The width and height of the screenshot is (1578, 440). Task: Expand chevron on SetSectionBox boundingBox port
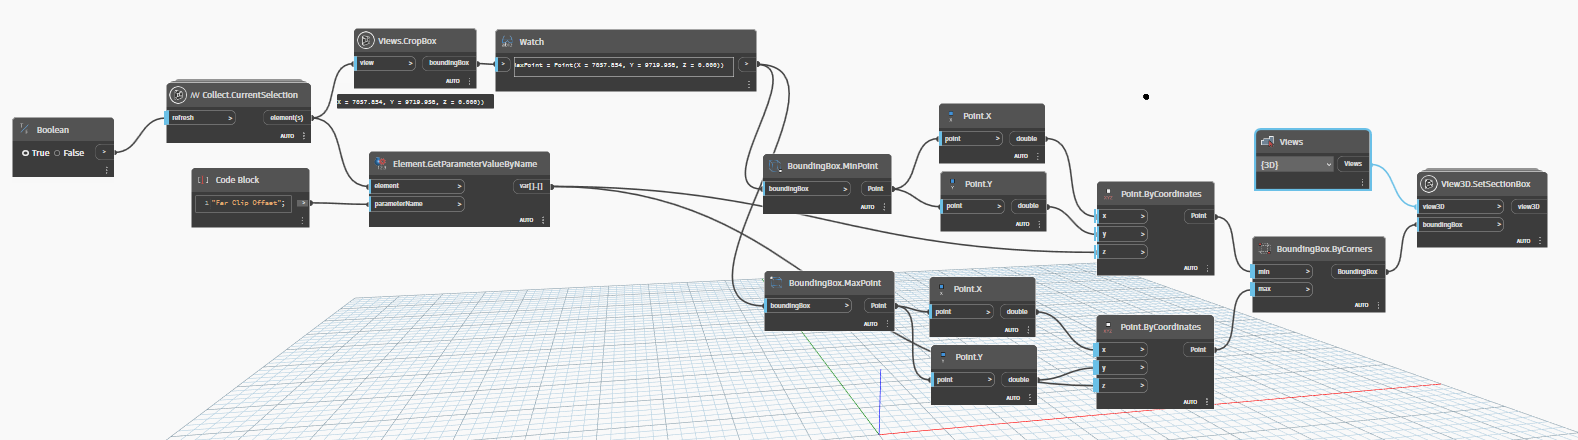(x=1499, y=225)
